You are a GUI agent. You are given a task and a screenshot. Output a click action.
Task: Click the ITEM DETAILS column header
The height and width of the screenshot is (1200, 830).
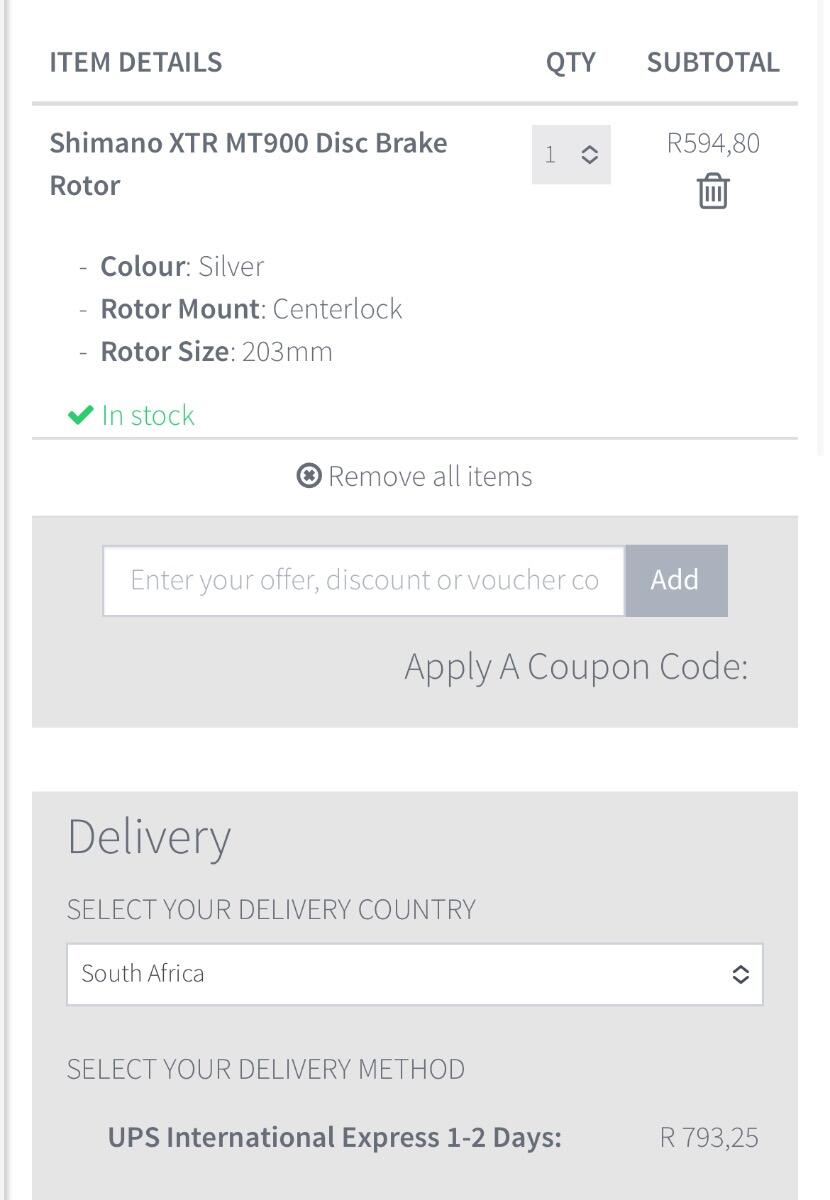tap(136, 62)
